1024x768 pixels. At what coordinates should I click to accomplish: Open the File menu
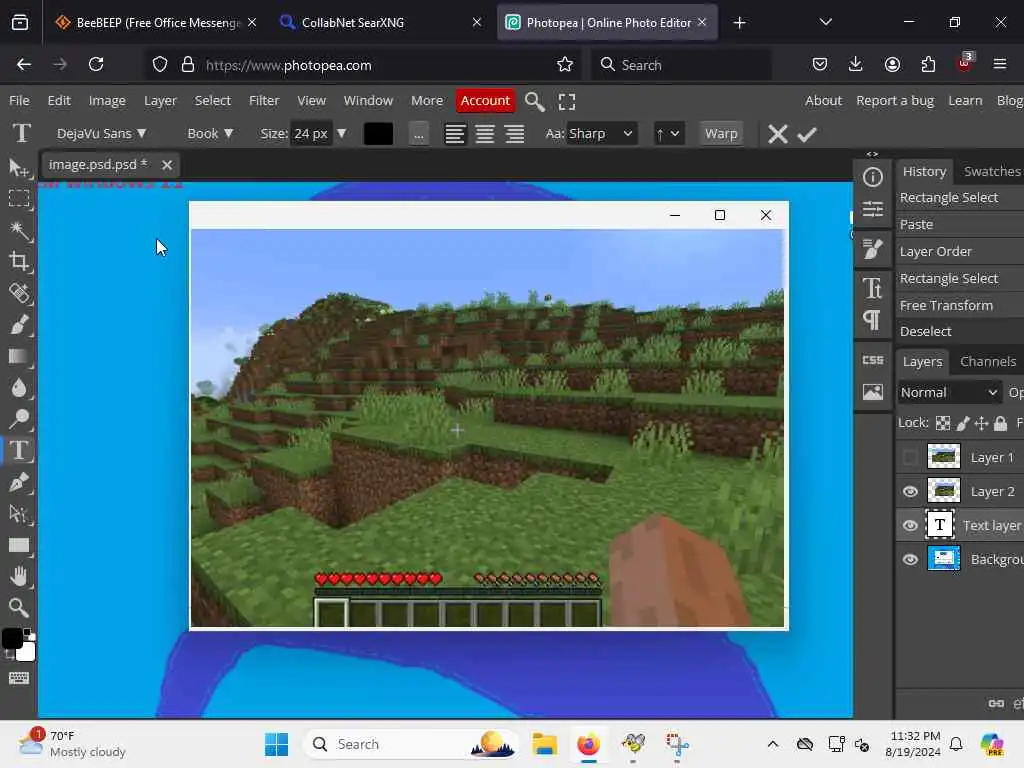tap(19, 101)
